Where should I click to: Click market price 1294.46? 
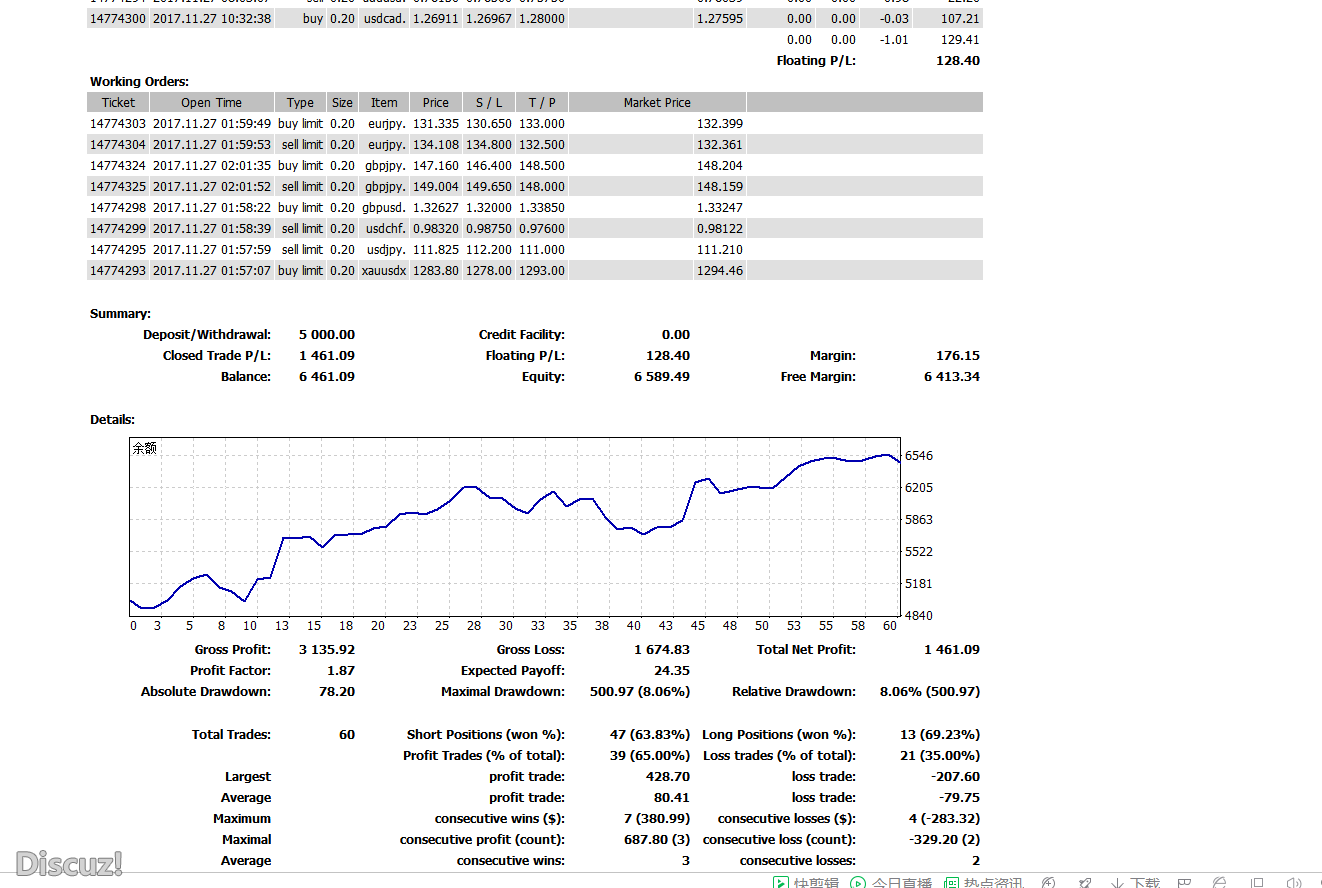[720, 270]
